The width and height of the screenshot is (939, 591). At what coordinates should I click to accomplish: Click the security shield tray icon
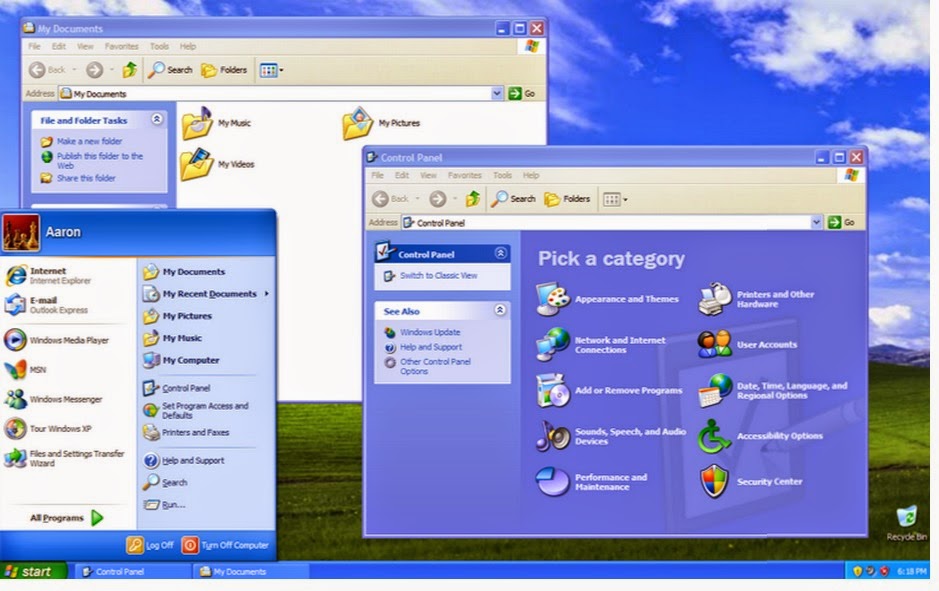857,572
